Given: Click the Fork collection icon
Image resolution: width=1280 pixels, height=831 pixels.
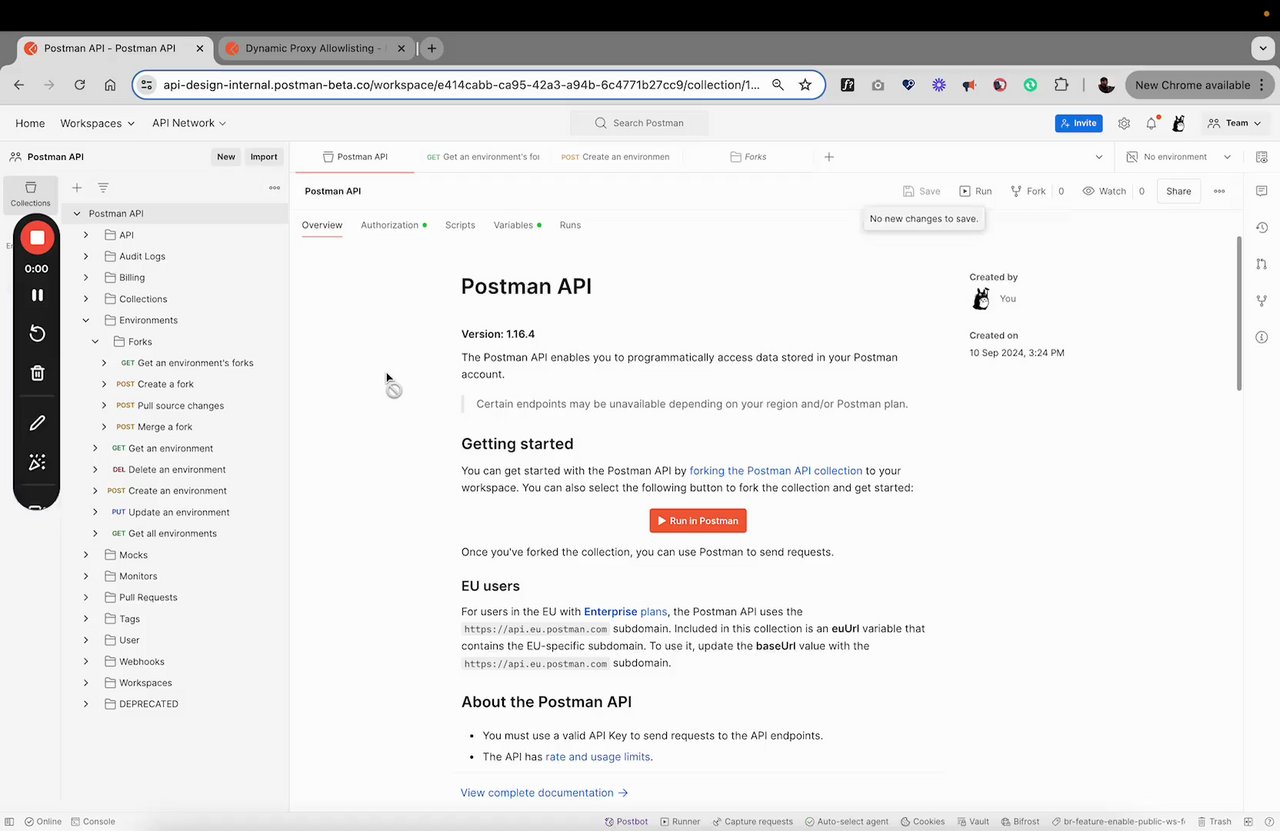Looking at the screenshot, I should point(1028,191).
